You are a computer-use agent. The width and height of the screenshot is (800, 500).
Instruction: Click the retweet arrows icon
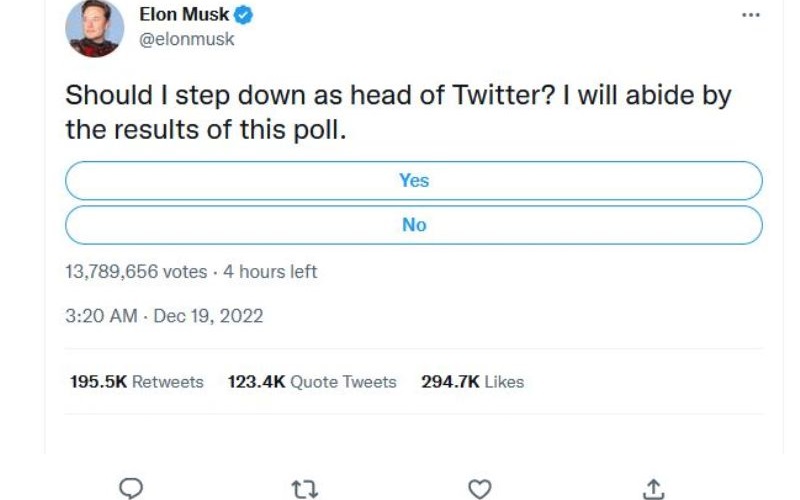click(x=305, y=488)
